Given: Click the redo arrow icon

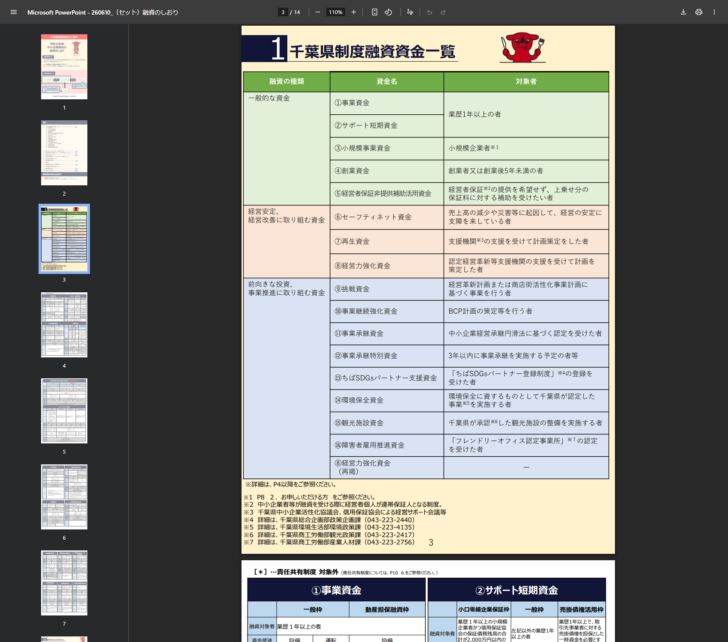Looking at the screenshot, I should click(443, 12).
